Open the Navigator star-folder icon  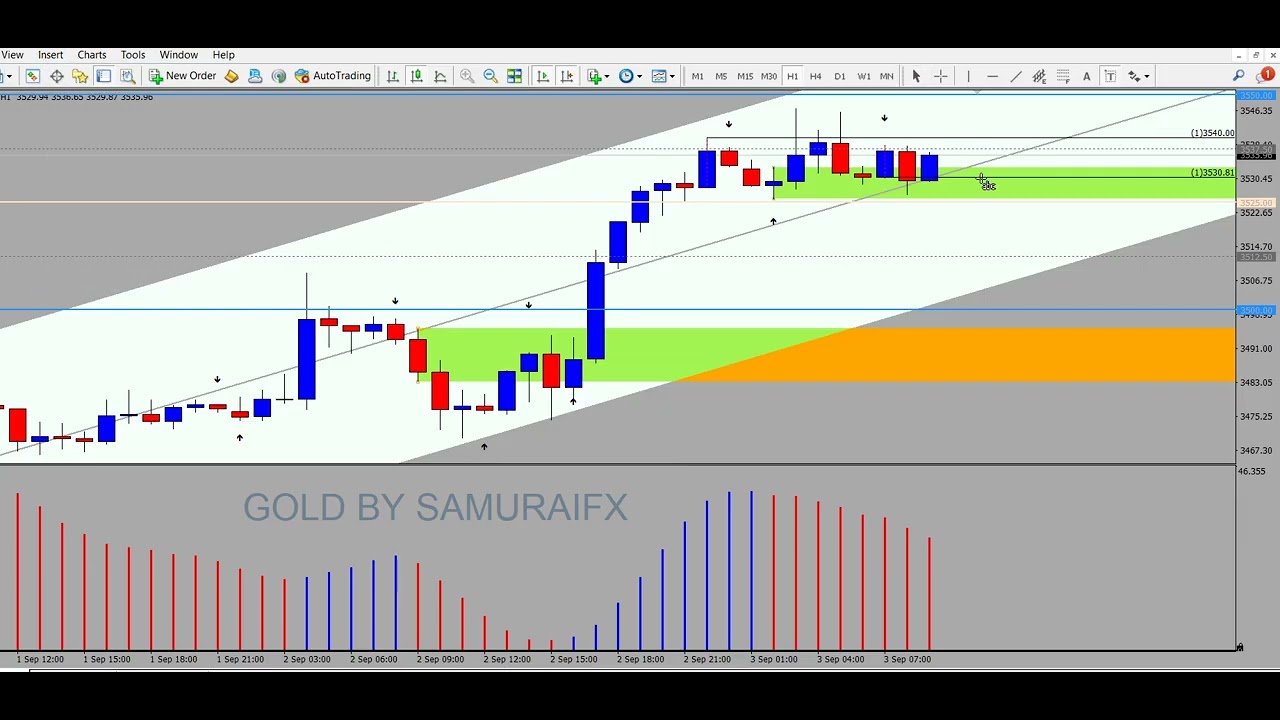(80, 76)
